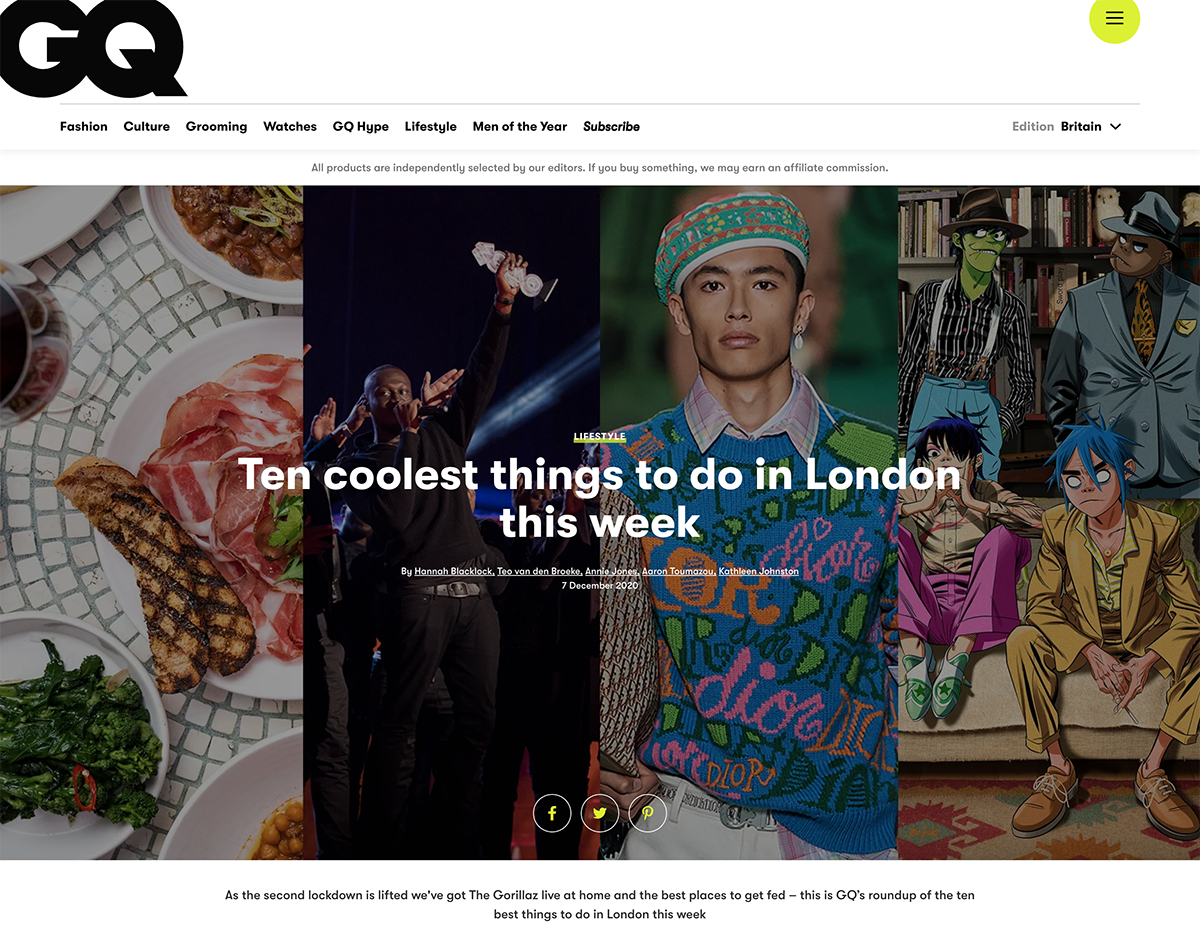View author Annie Jones's profile
Screen dimensions: 1200x947
[610, 571]
